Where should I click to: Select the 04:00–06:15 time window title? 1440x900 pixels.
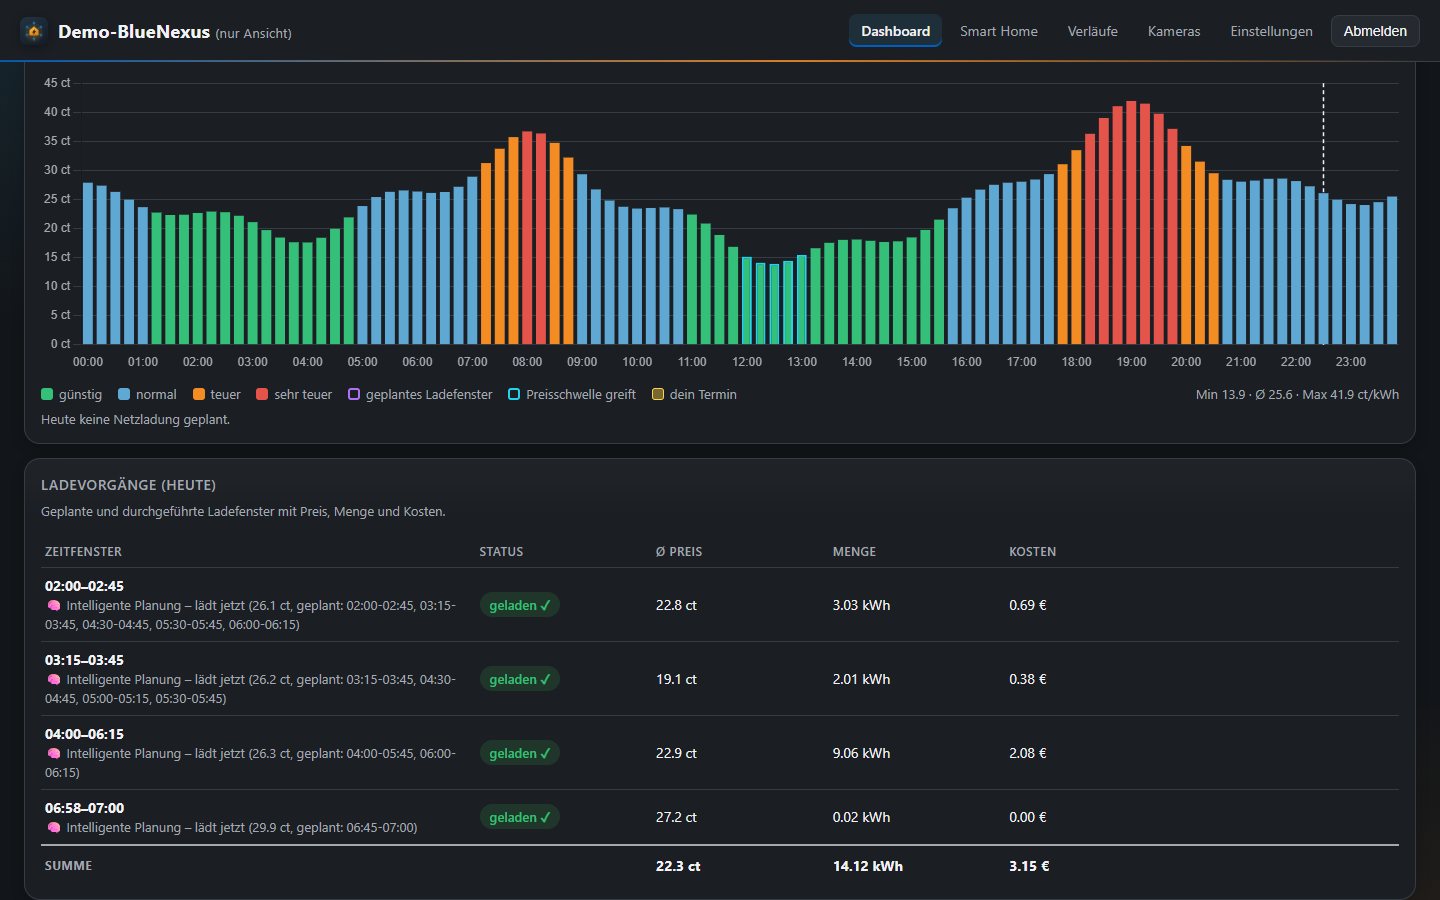coord(84,734)
